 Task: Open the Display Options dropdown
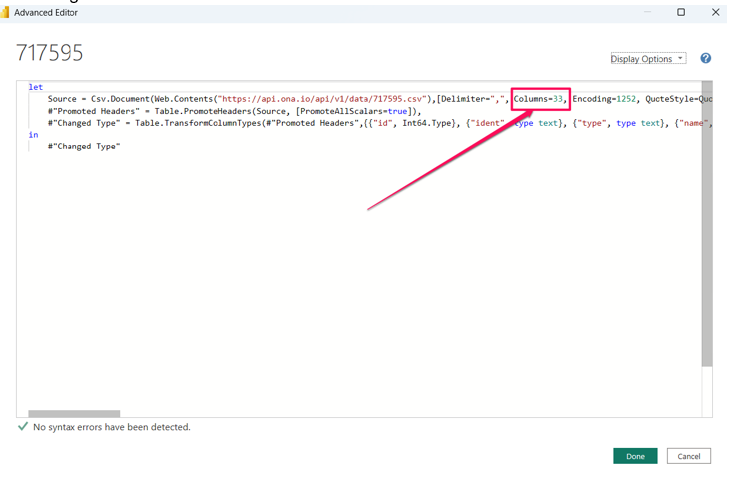(648, 59)
